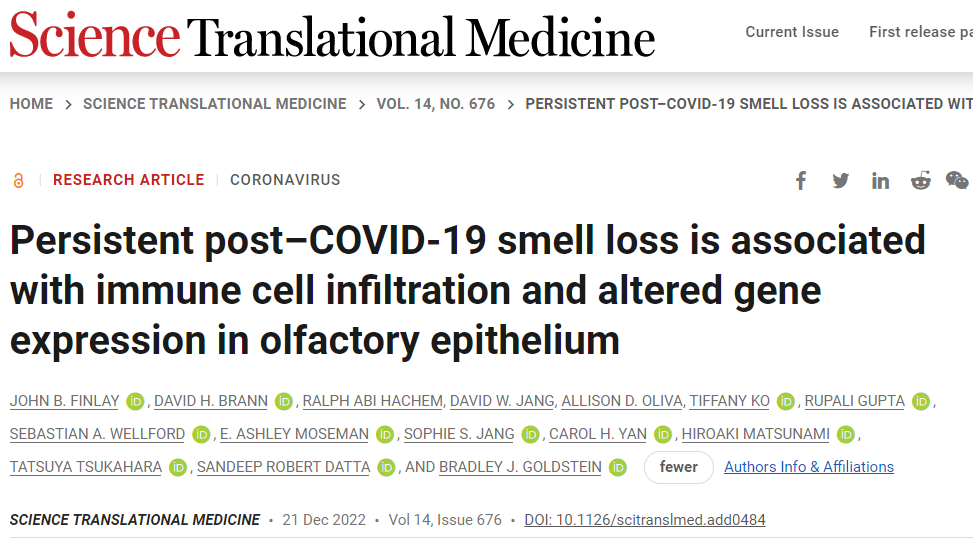The image size is (973, 539).
Task: Click the open access lock icon
Action: pyautogui.click(x=19, y=180)
